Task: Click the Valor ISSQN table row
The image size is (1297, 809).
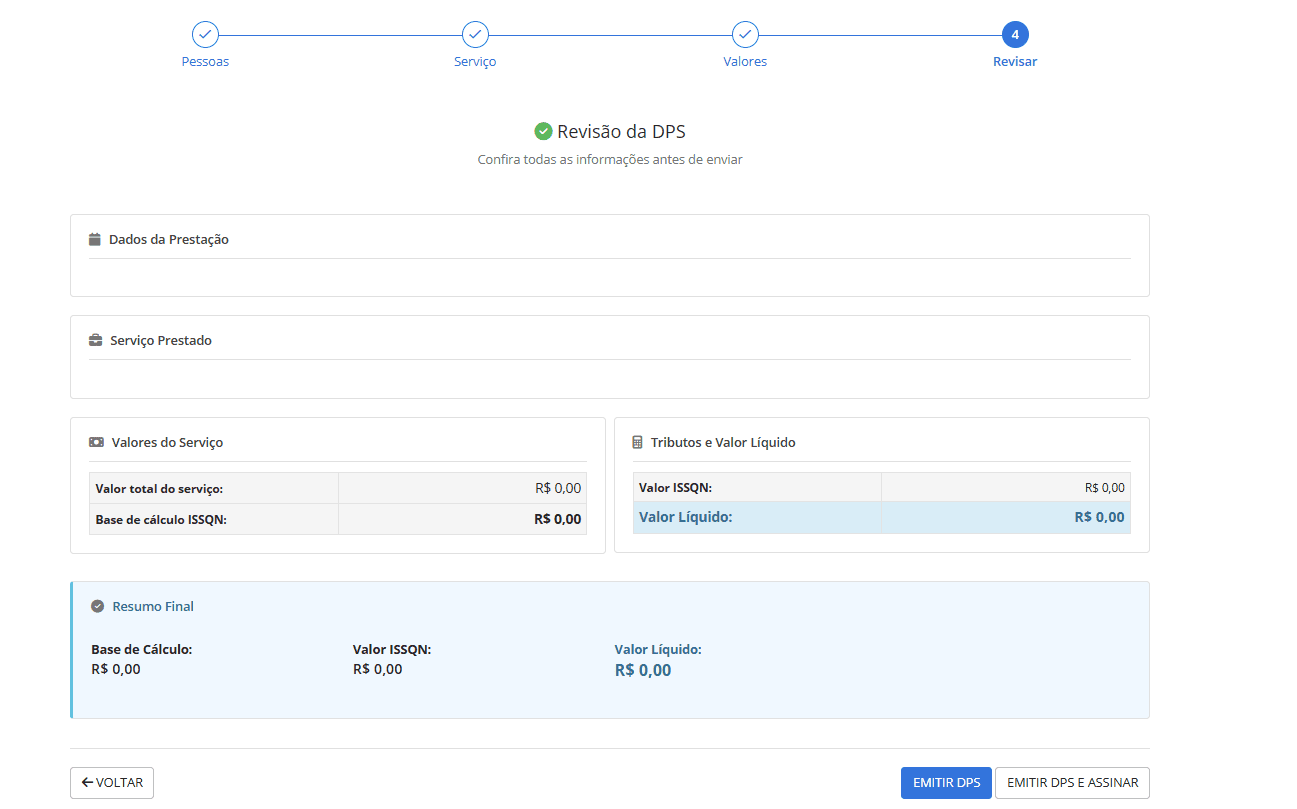Action: [881, 487]
